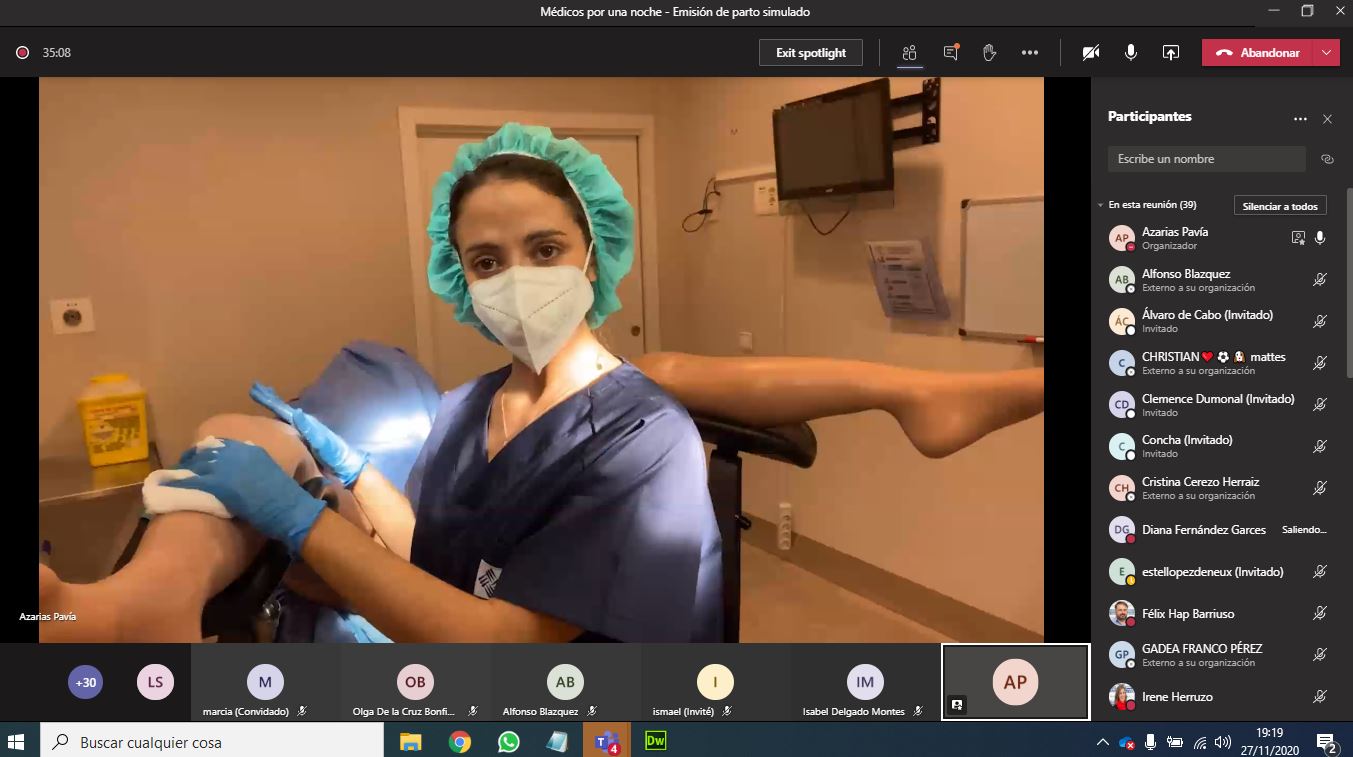
Task: Open dropdown arrow next to Abandonar
Action: tap(1327, 53)
